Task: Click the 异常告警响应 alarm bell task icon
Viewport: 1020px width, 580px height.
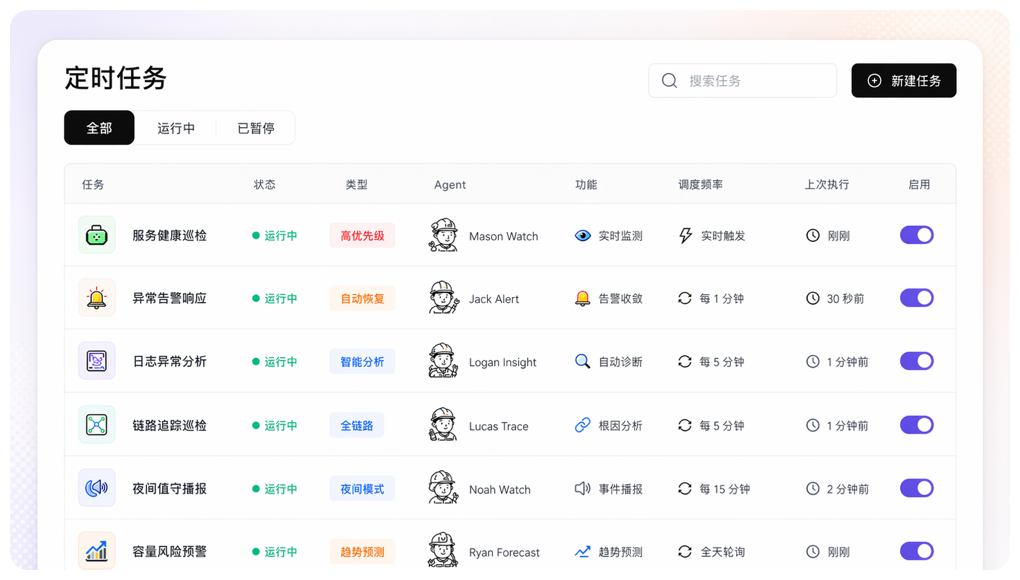Action: (x=96, y=298)
